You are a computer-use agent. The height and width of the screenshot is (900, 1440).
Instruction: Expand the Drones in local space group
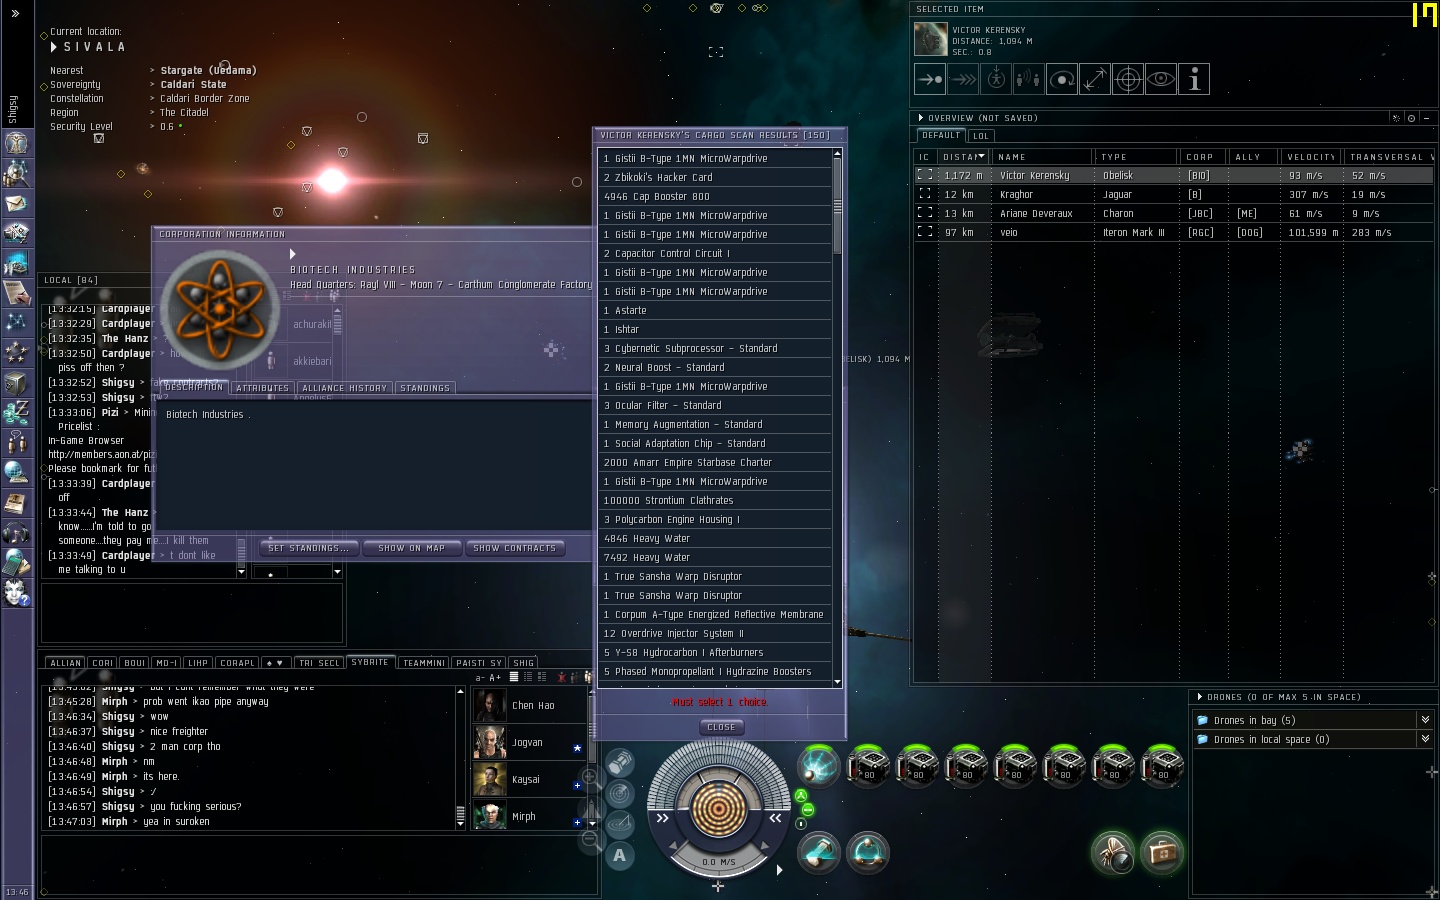pos(1425,739)
